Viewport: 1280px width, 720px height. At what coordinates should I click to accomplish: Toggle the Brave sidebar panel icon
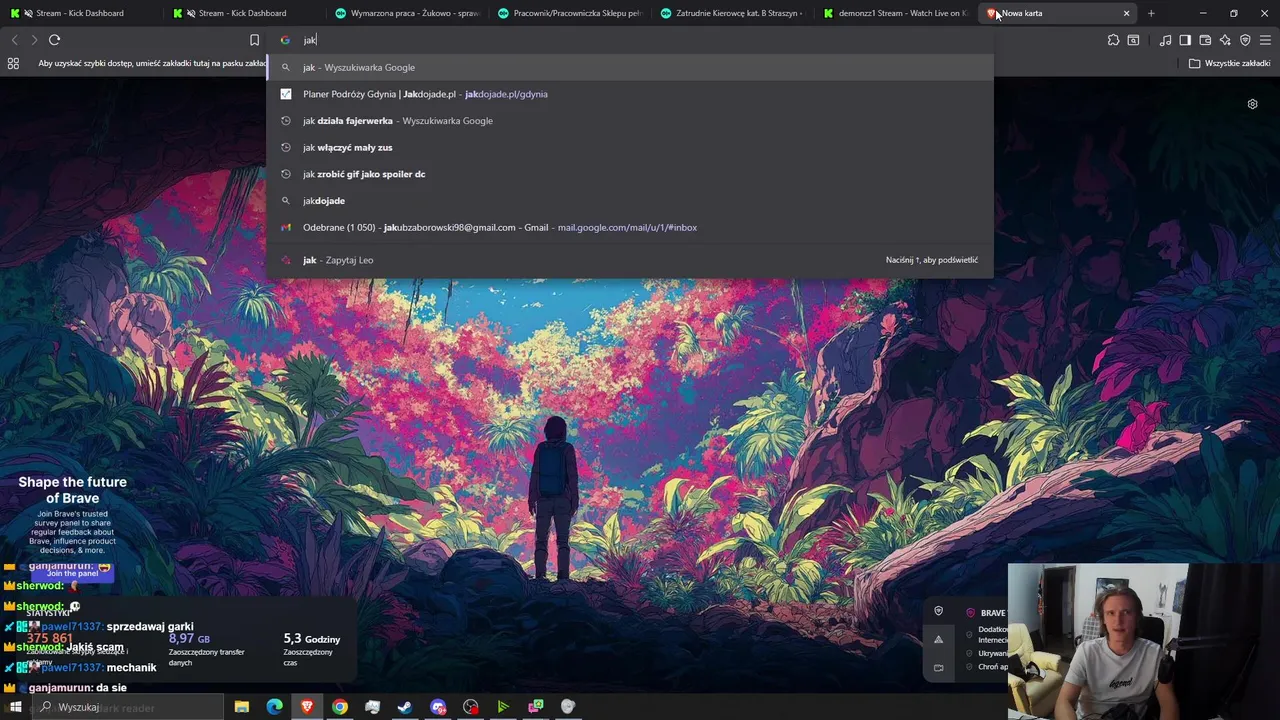tap(1185, 40)
